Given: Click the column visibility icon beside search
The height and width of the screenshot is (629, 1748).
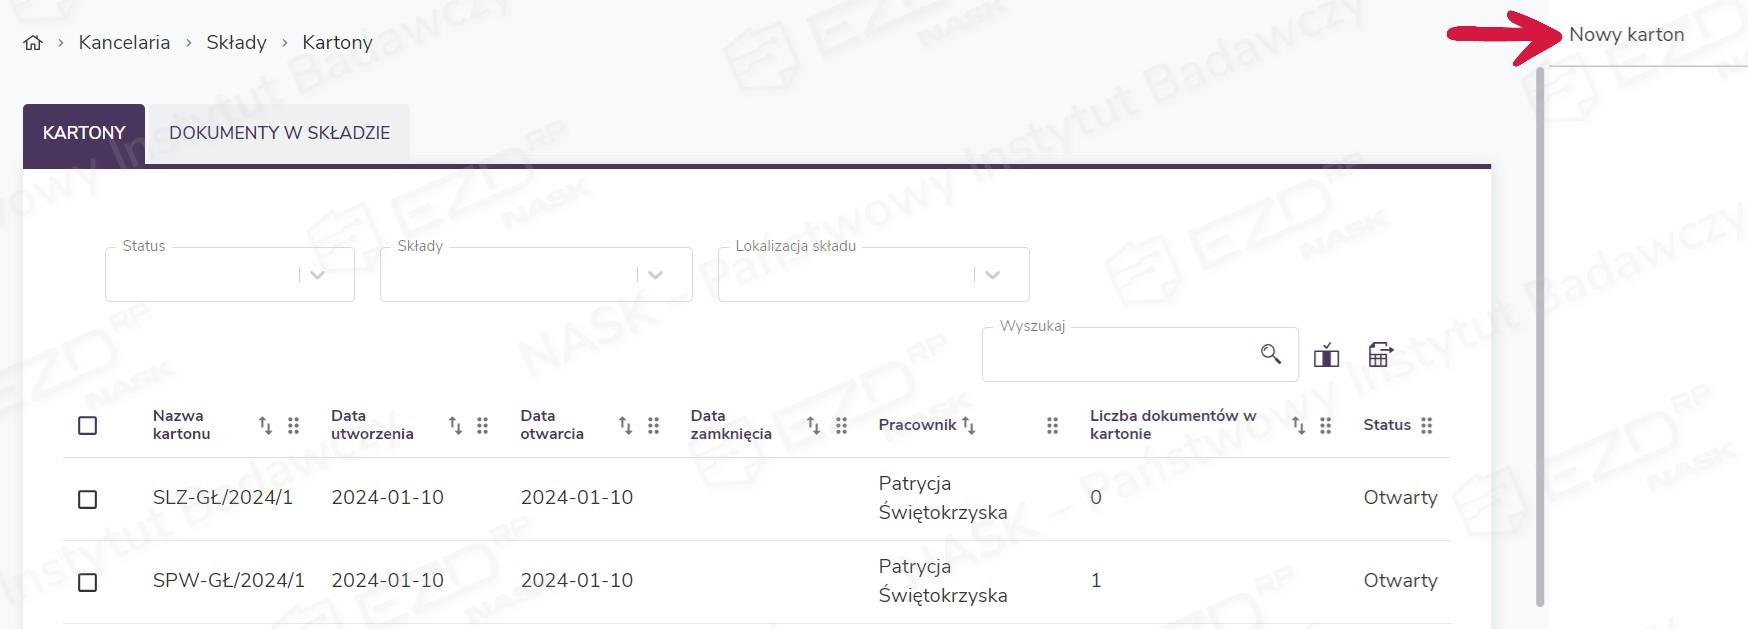Looking at the screenshot, I should tap(1326, 355).
